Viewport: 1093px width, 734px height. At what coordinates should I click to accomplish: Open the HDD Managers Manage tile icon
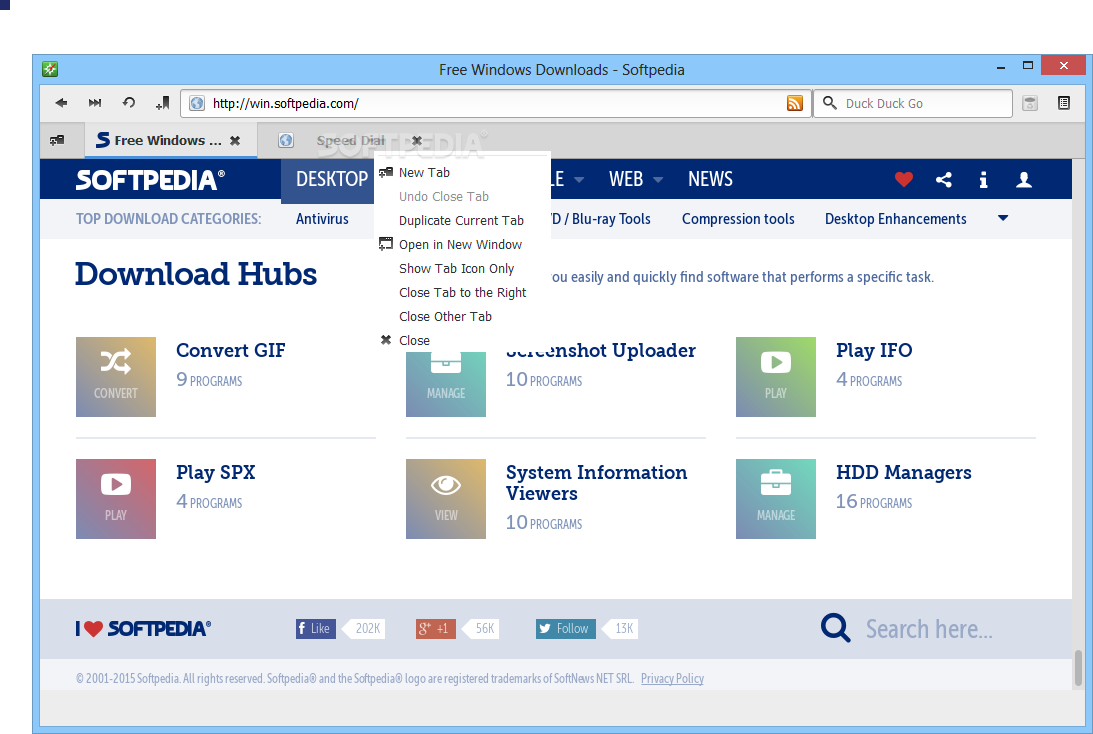click(x=776, y=499)
